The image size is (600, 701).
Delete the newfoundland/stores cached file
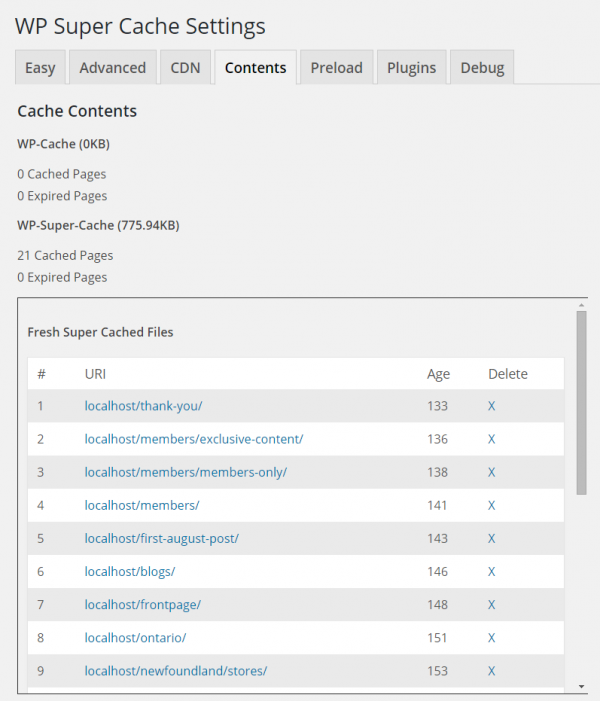click(x=491, y=671)
